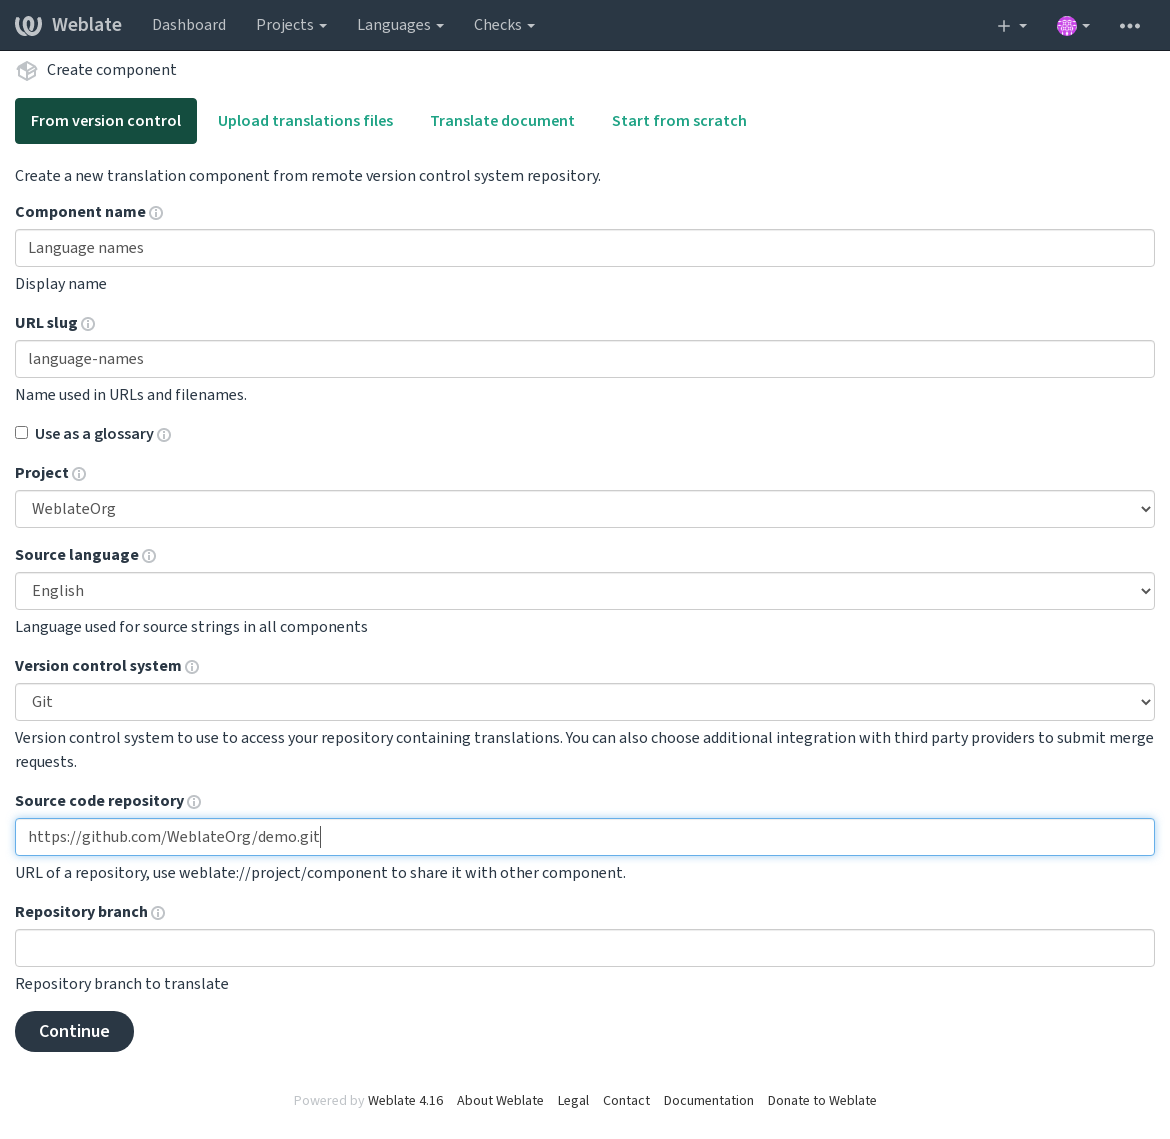Focus the Component name input
Viewport: 1170px width, 1139px height.
click(x=584, y=248)
